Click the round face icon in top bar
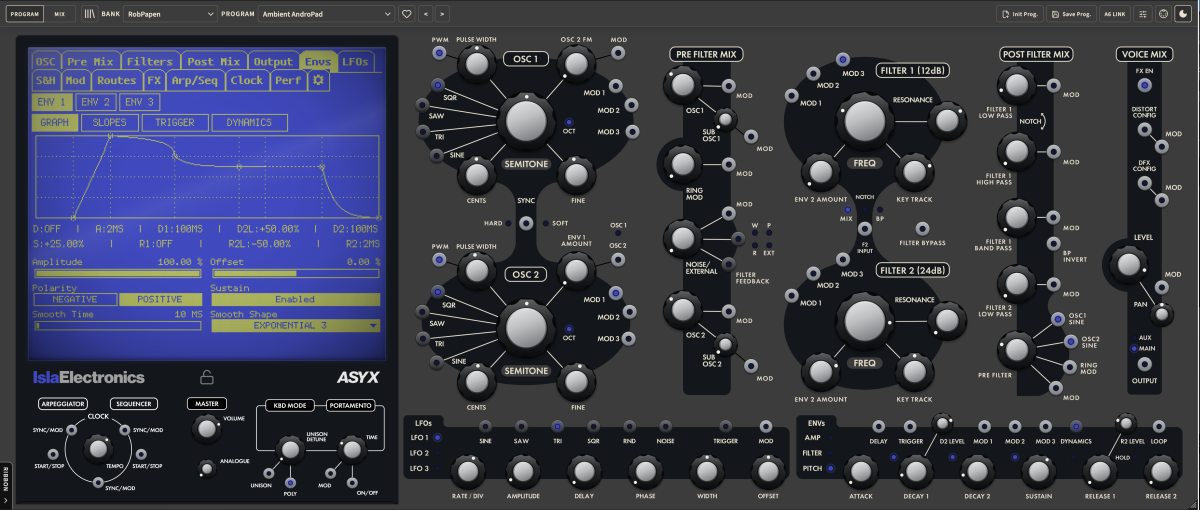This screenshot has height=510, width=1200. coord(1163,14)
